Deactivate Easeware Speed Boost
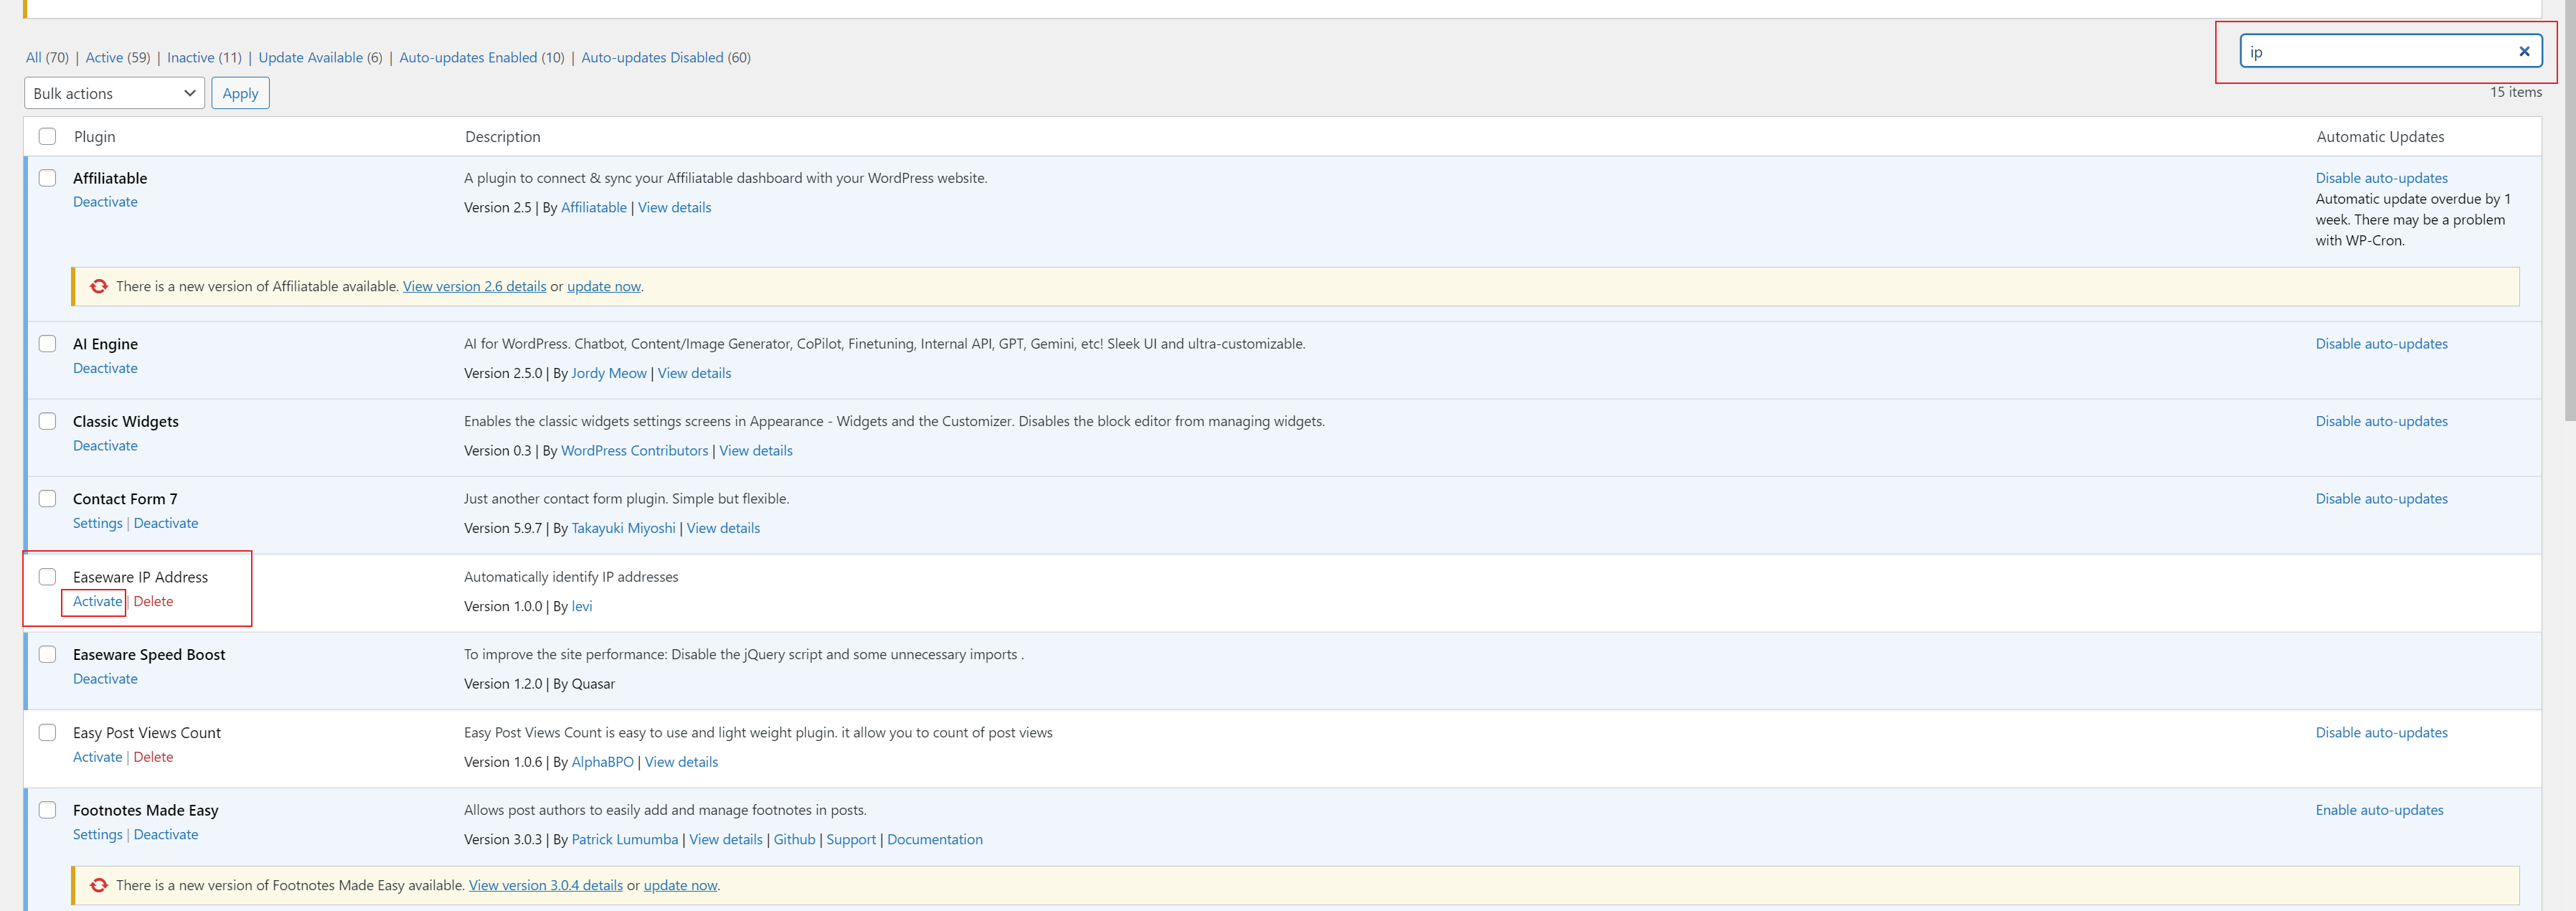This screenshot has height=911, width=2576. click(105, 679)
